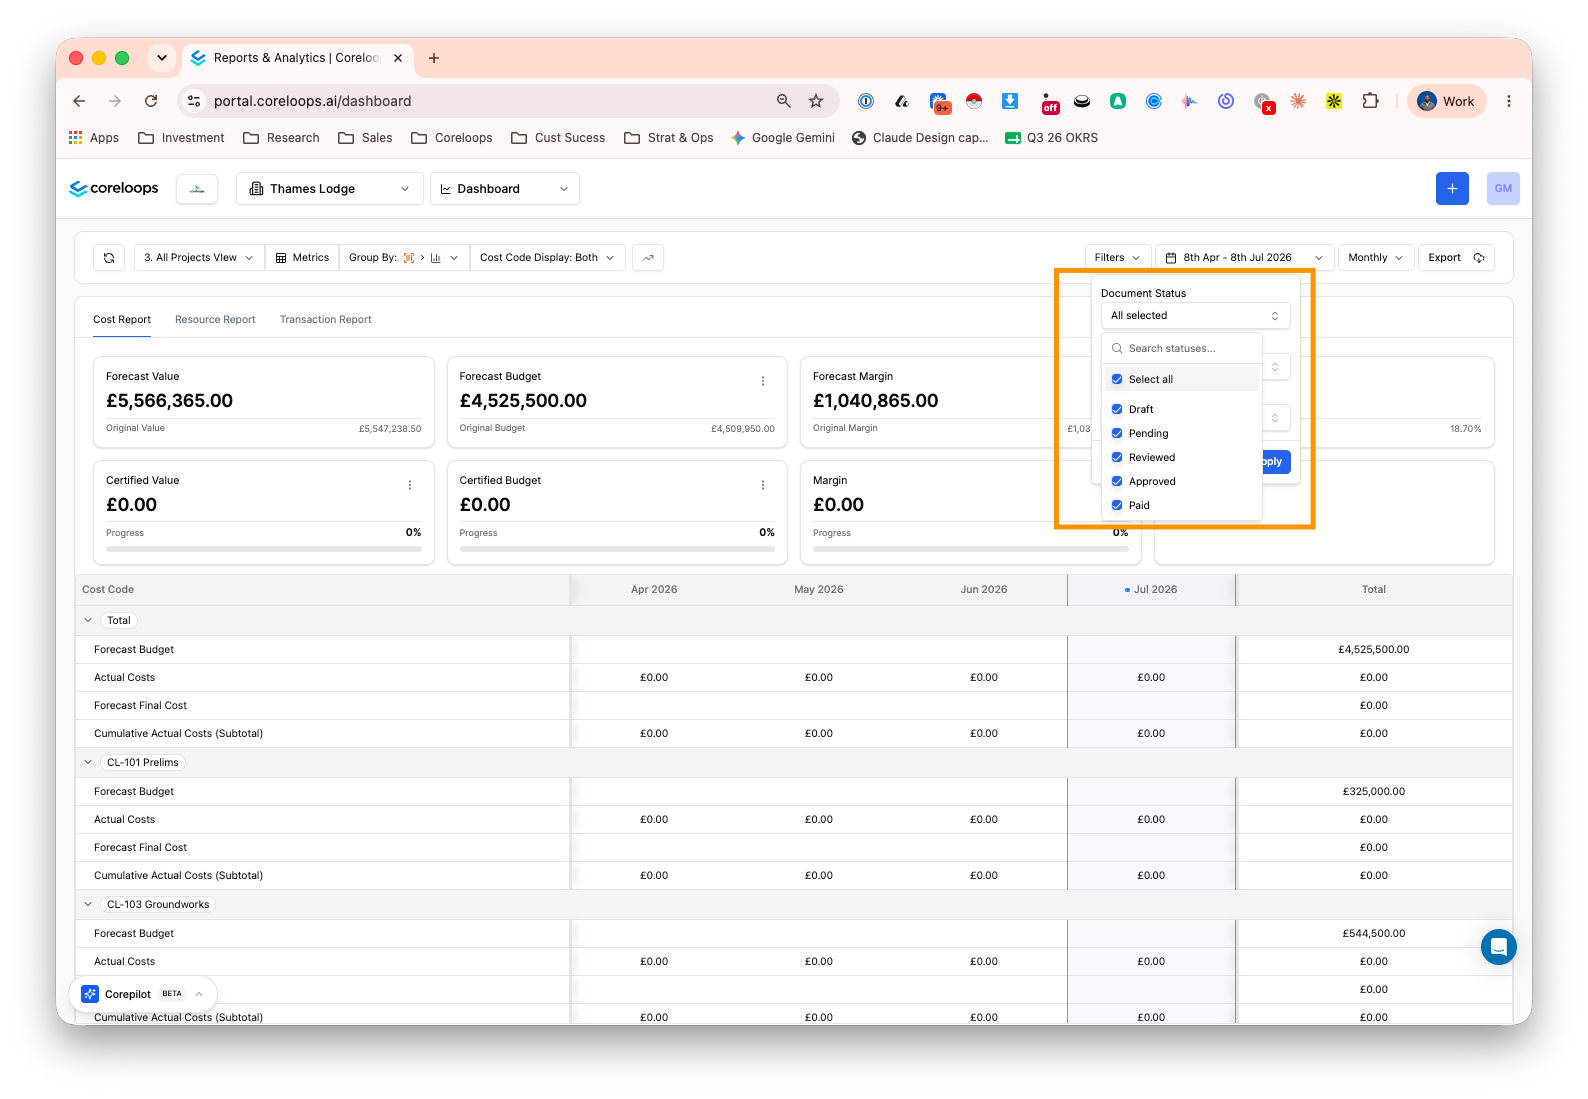Open the 3. All Projects View dropdown
1588x1099 pixels.
pos(199,258)
